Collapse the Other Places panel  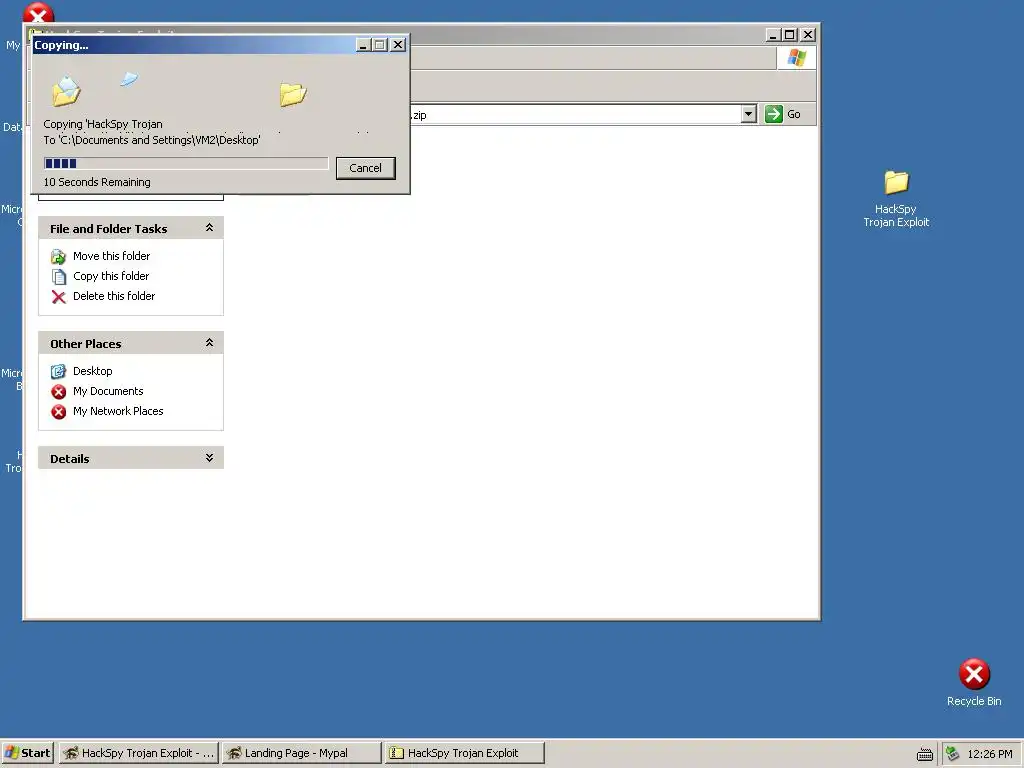point(210,343)
